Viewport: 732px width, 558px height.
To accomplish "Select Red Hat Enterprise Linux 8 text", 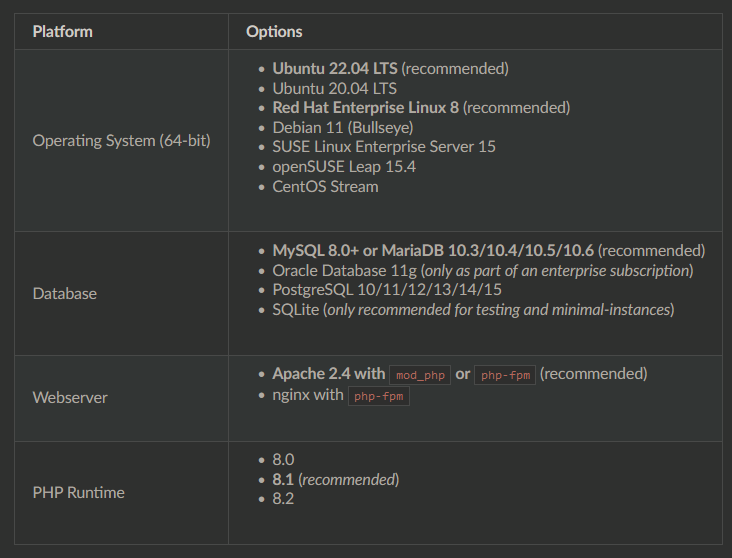I will pos(365,108).
